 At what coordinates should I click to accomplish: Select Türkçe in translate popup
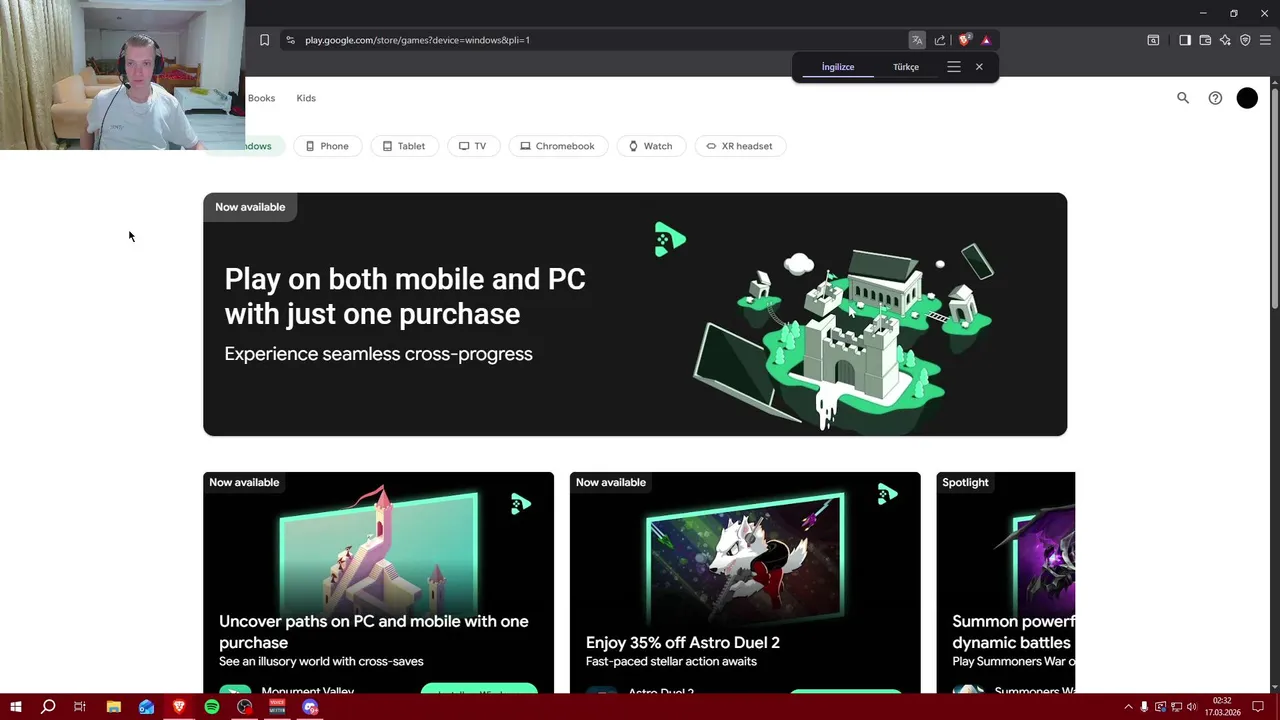pos(906,67)
